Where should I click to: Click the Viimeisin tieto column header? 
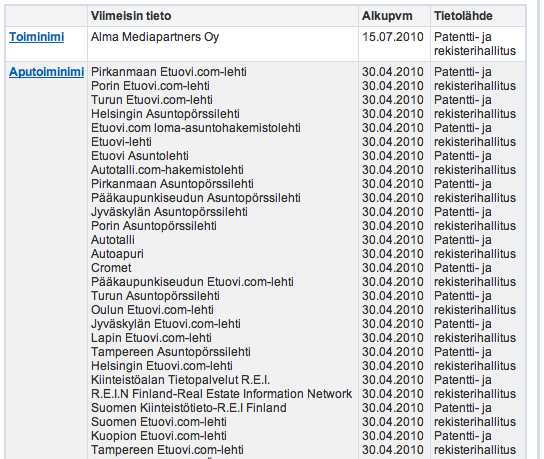[x=131, y=16]
